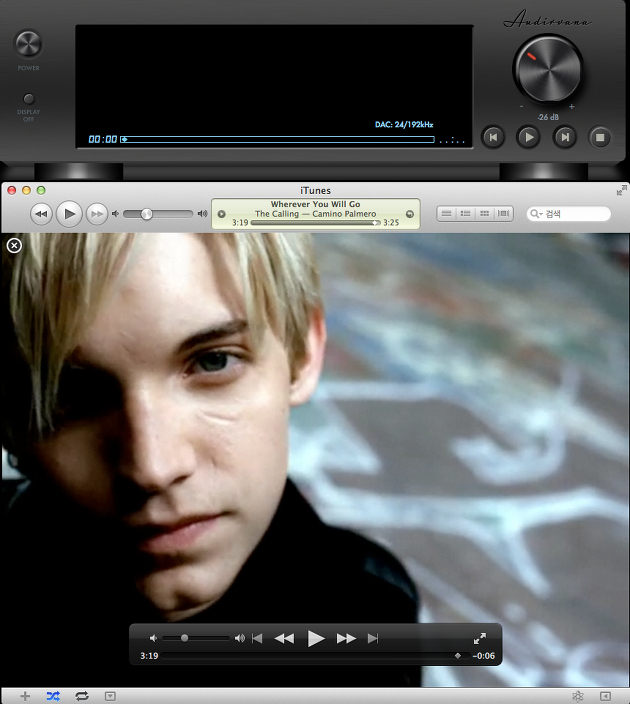
Task: Click iTunes toolbar play button
Action: 69,214
